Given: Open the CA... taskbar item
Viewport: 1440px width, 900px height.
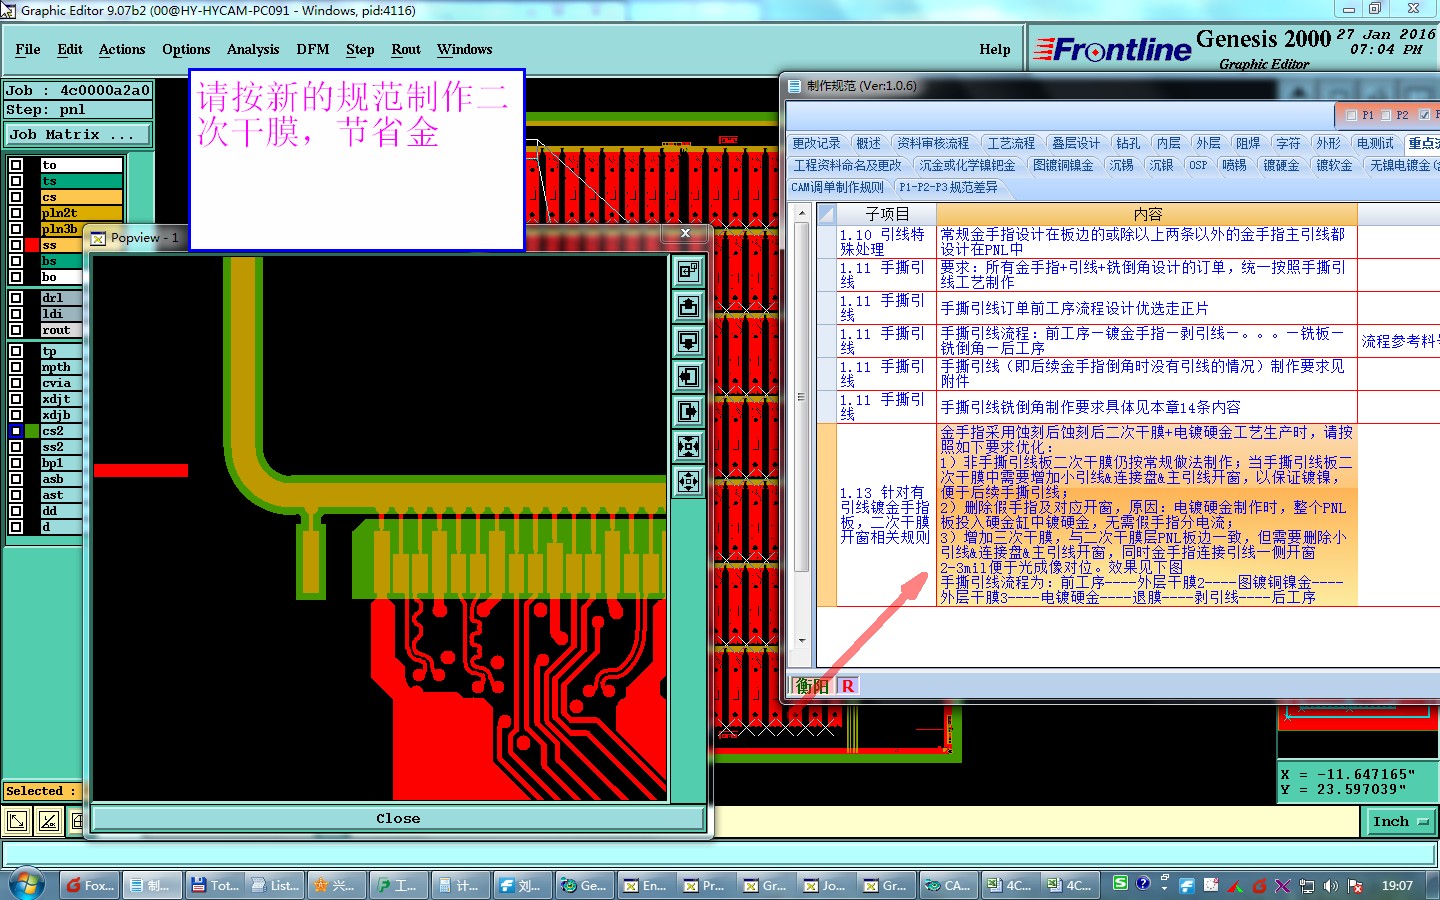Looking at the screenshot, I should pos(948,885).
